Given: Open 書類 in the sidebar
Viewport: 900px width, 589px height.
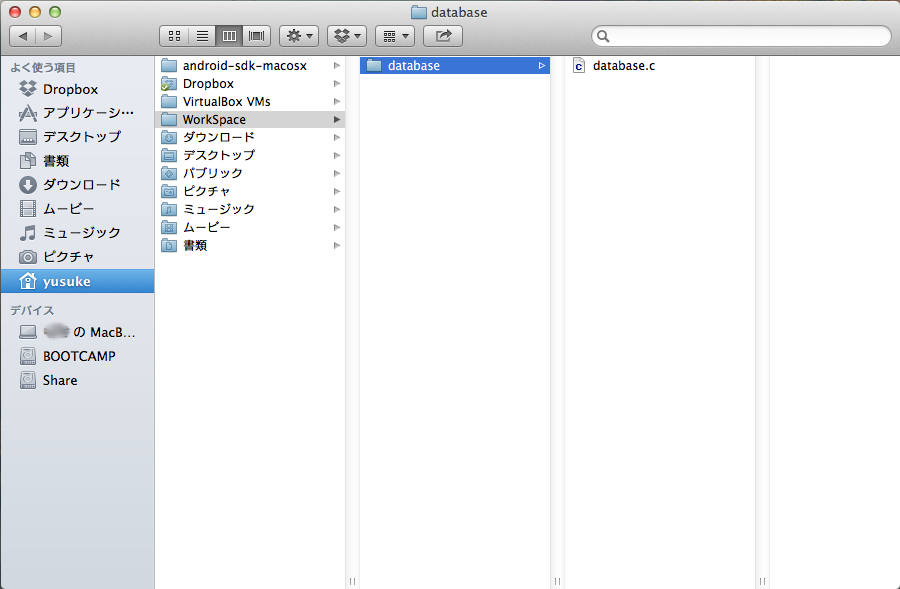Looking at the screenshot, I should (x=77, y=161).
